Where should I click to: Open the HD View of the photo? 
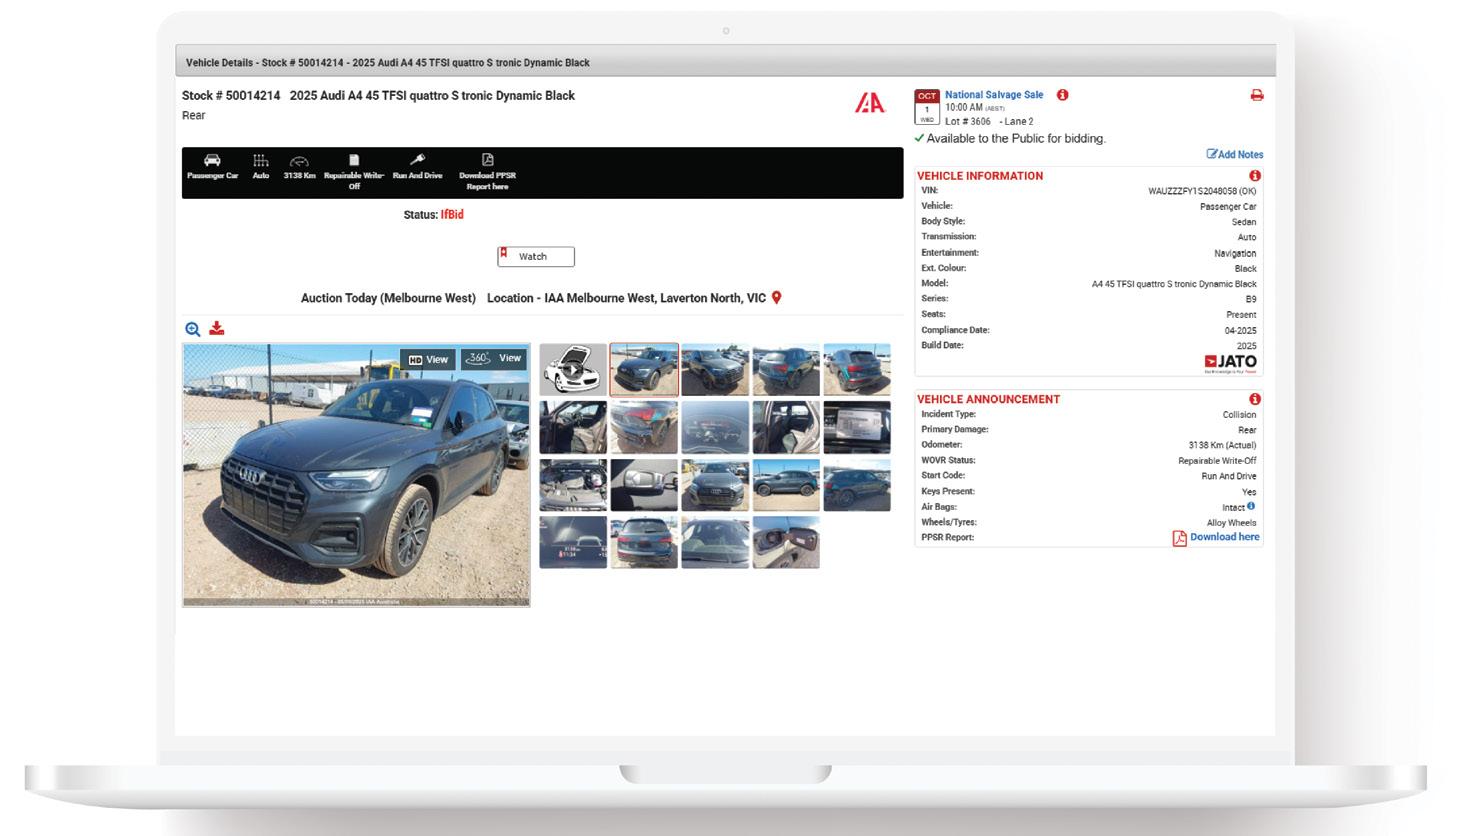coord(428,360)
